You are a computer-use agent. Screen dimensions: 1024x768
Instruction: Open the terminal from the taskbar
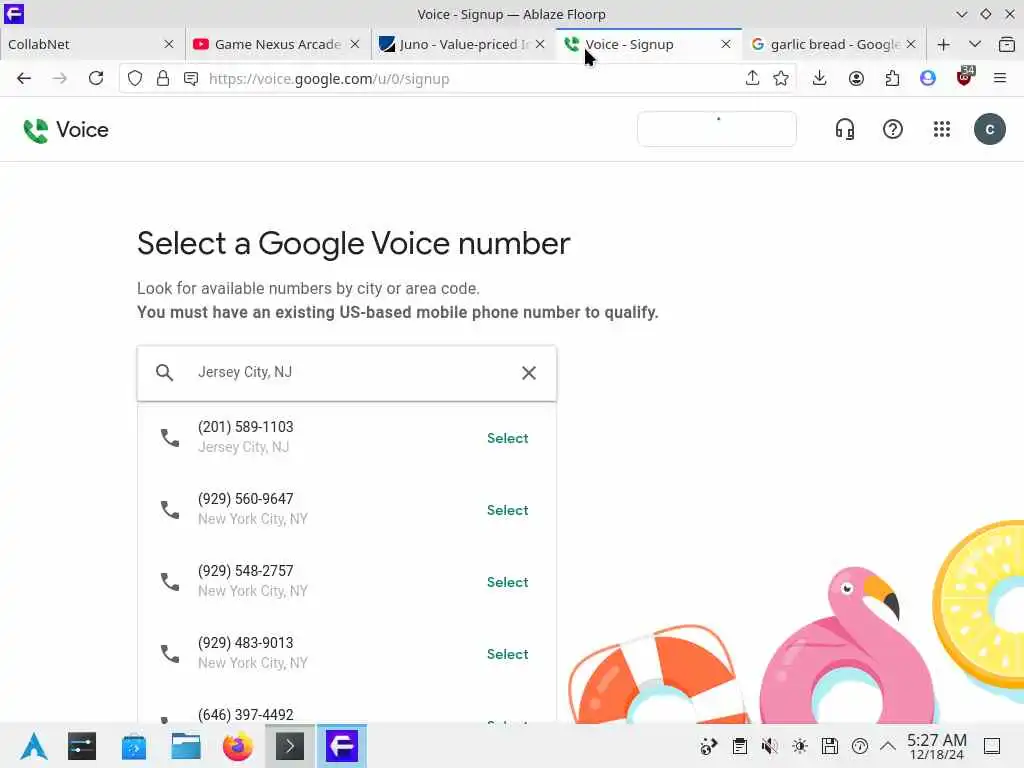pos(290,746)
